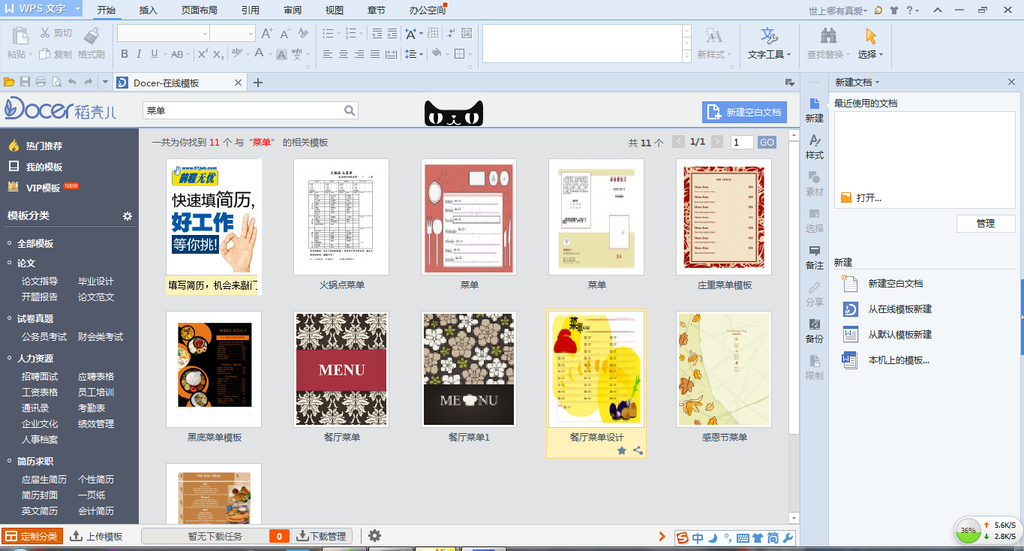Open the font name dropdown
Image resolution: width=1024 pixels, height=551 pixels.
205,33
